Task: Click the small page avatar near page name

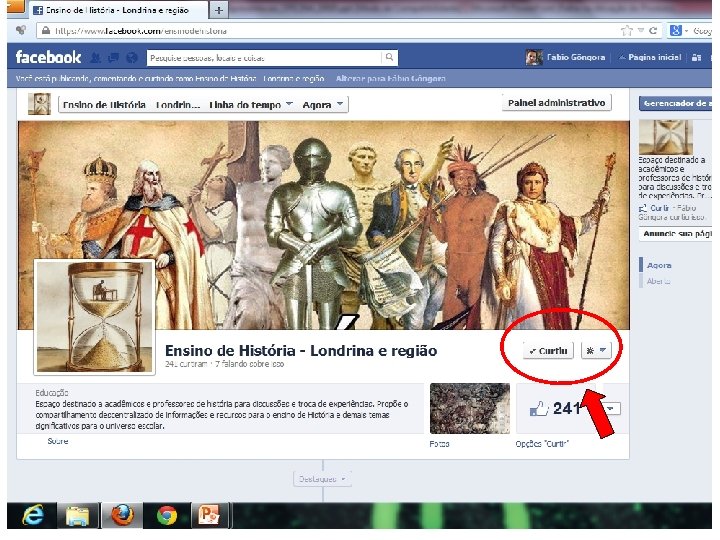Action: 39,104
